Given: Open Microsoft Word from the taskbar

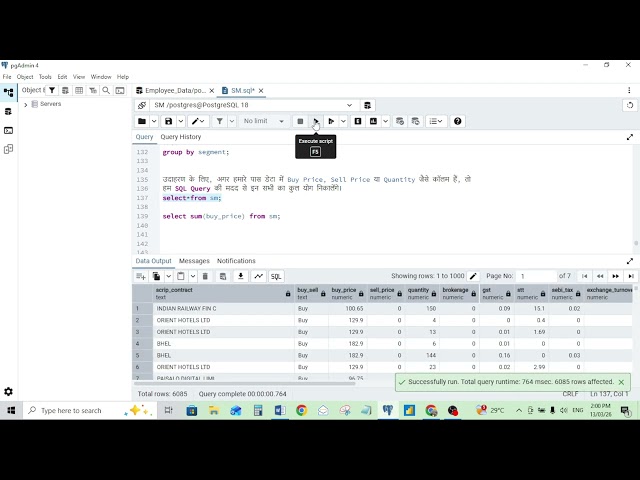Looking at the screenshot, I should [x=280, y=410].
